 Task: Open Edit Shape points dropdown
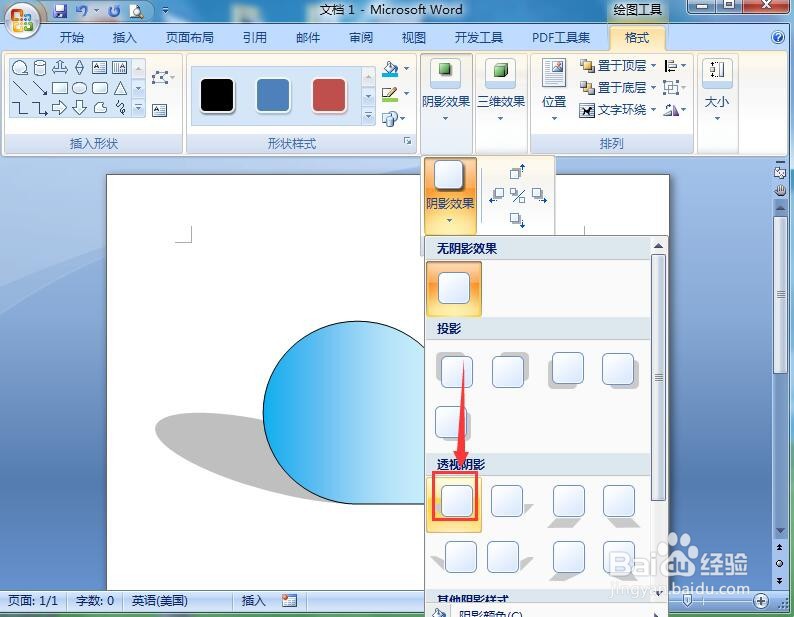point(163,78)
